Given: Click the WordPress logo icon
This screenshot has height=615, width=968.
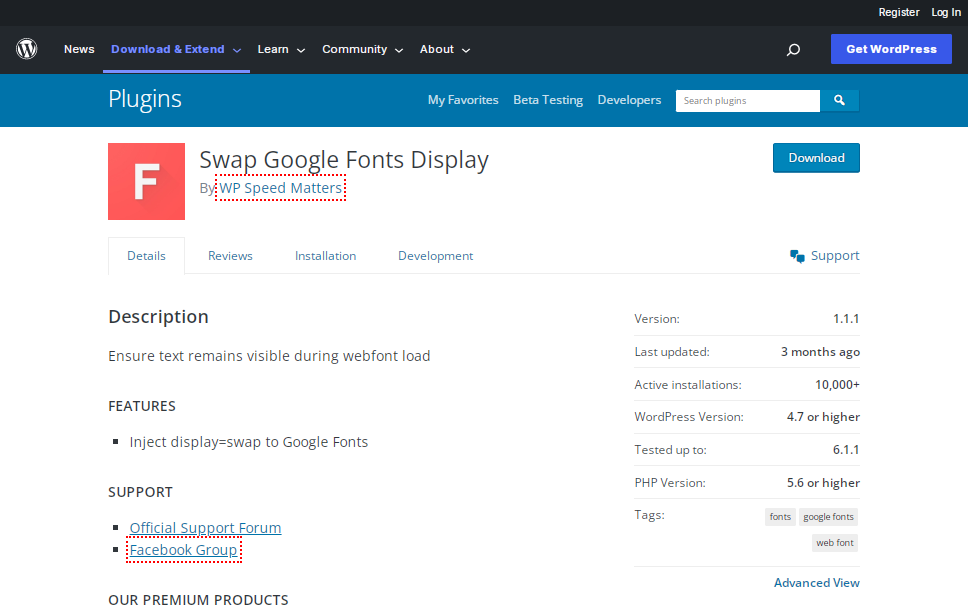Looking at the screenshot, I should (26, 49).
